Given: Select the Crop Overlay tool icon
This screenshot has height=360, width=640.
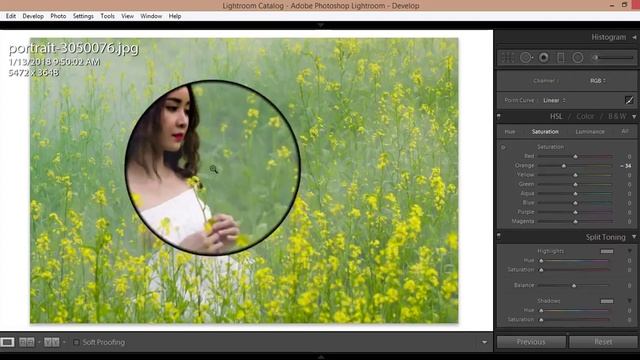Looking at the screenshot, I should (x=508, y=58).
